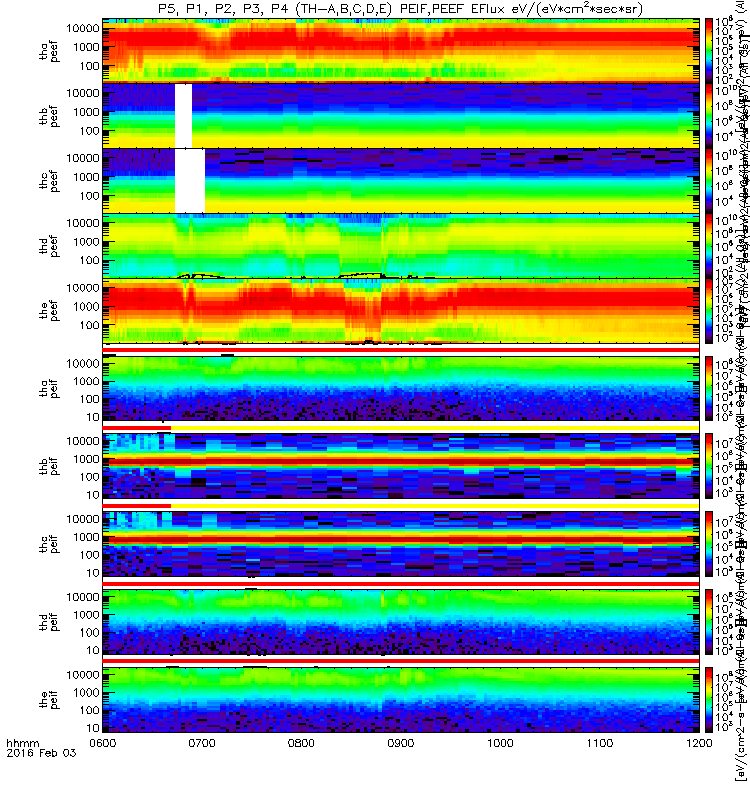The width and height of the screenshot is (750, 800).
Task: Click inside the thb peif spectrogram panel
Action: (401, 466)
